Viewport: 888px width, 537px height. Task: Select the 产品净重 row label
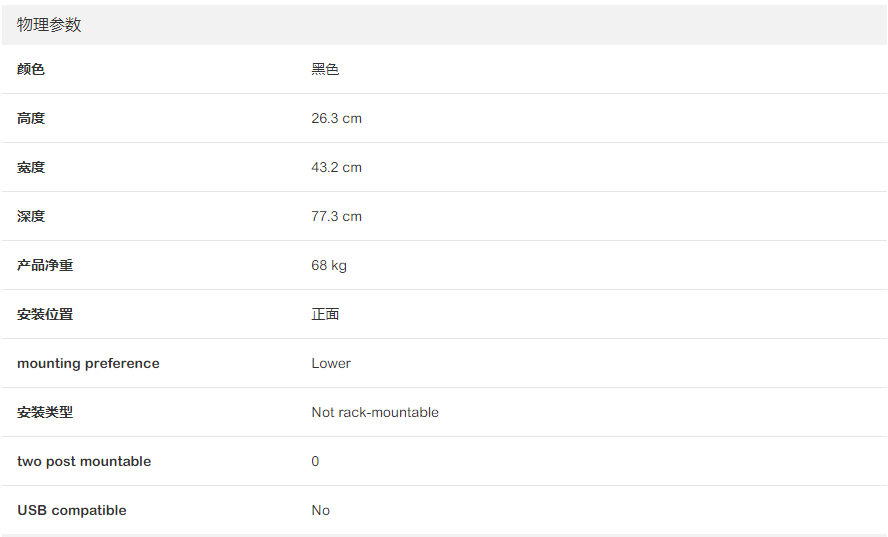coord(45,265)
